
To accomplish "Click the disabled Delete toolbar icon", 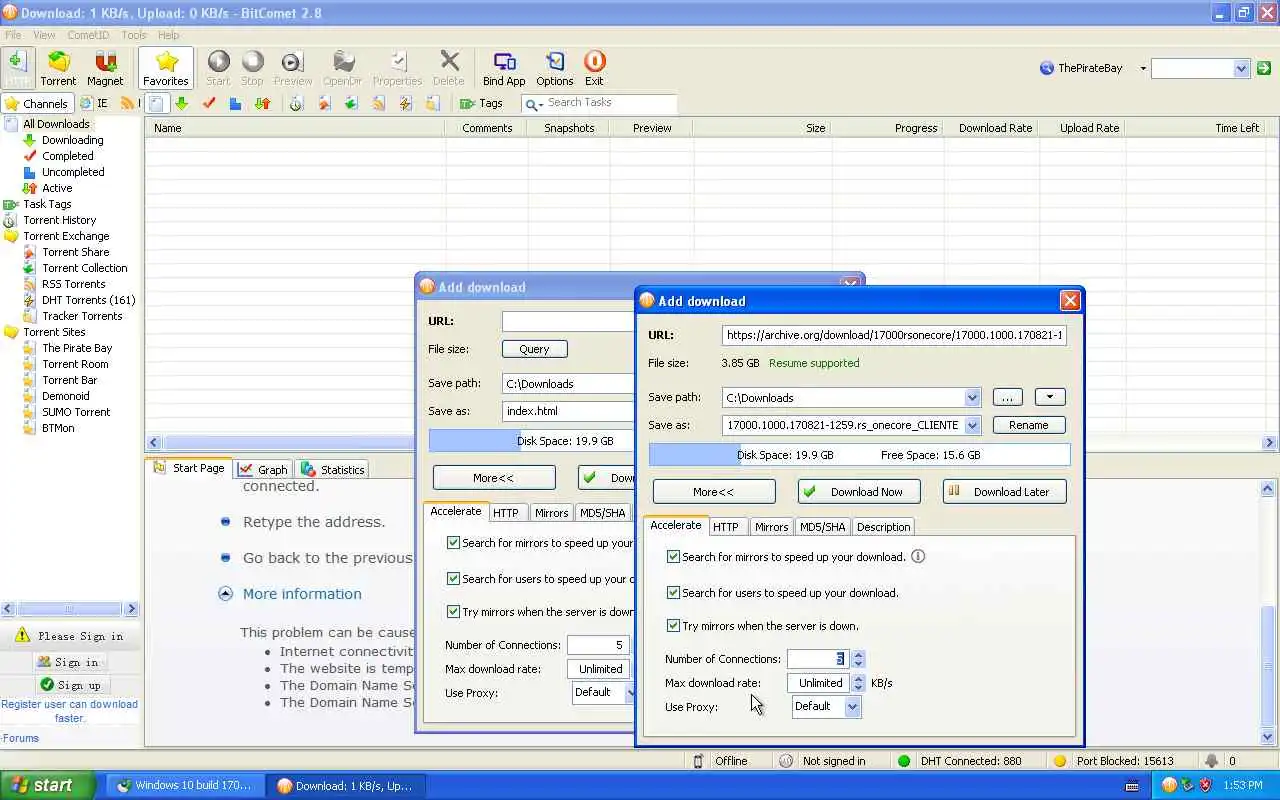I will coord(449,68).
